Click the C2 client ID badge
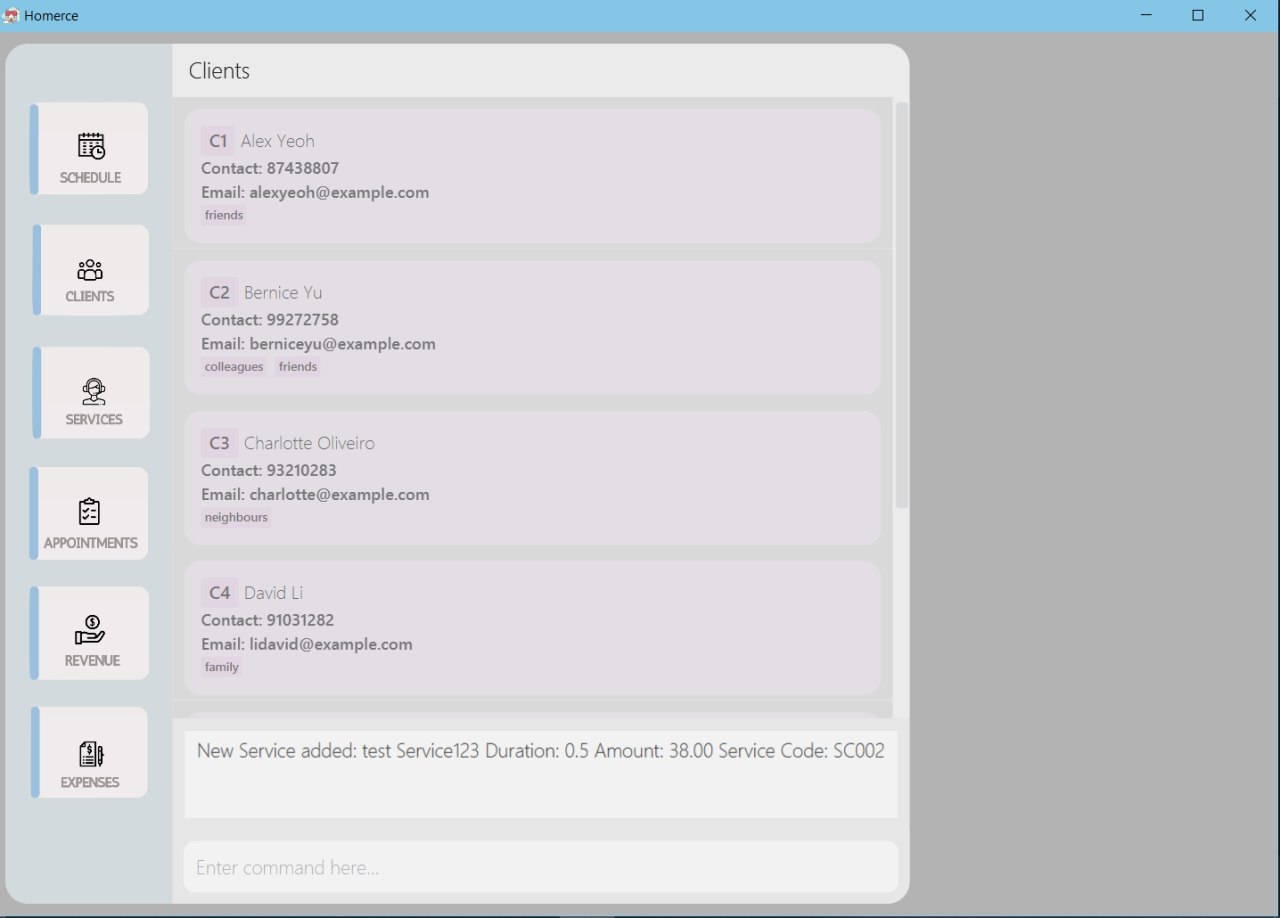This screenshot has height=918, width=1280. (219, 293)
